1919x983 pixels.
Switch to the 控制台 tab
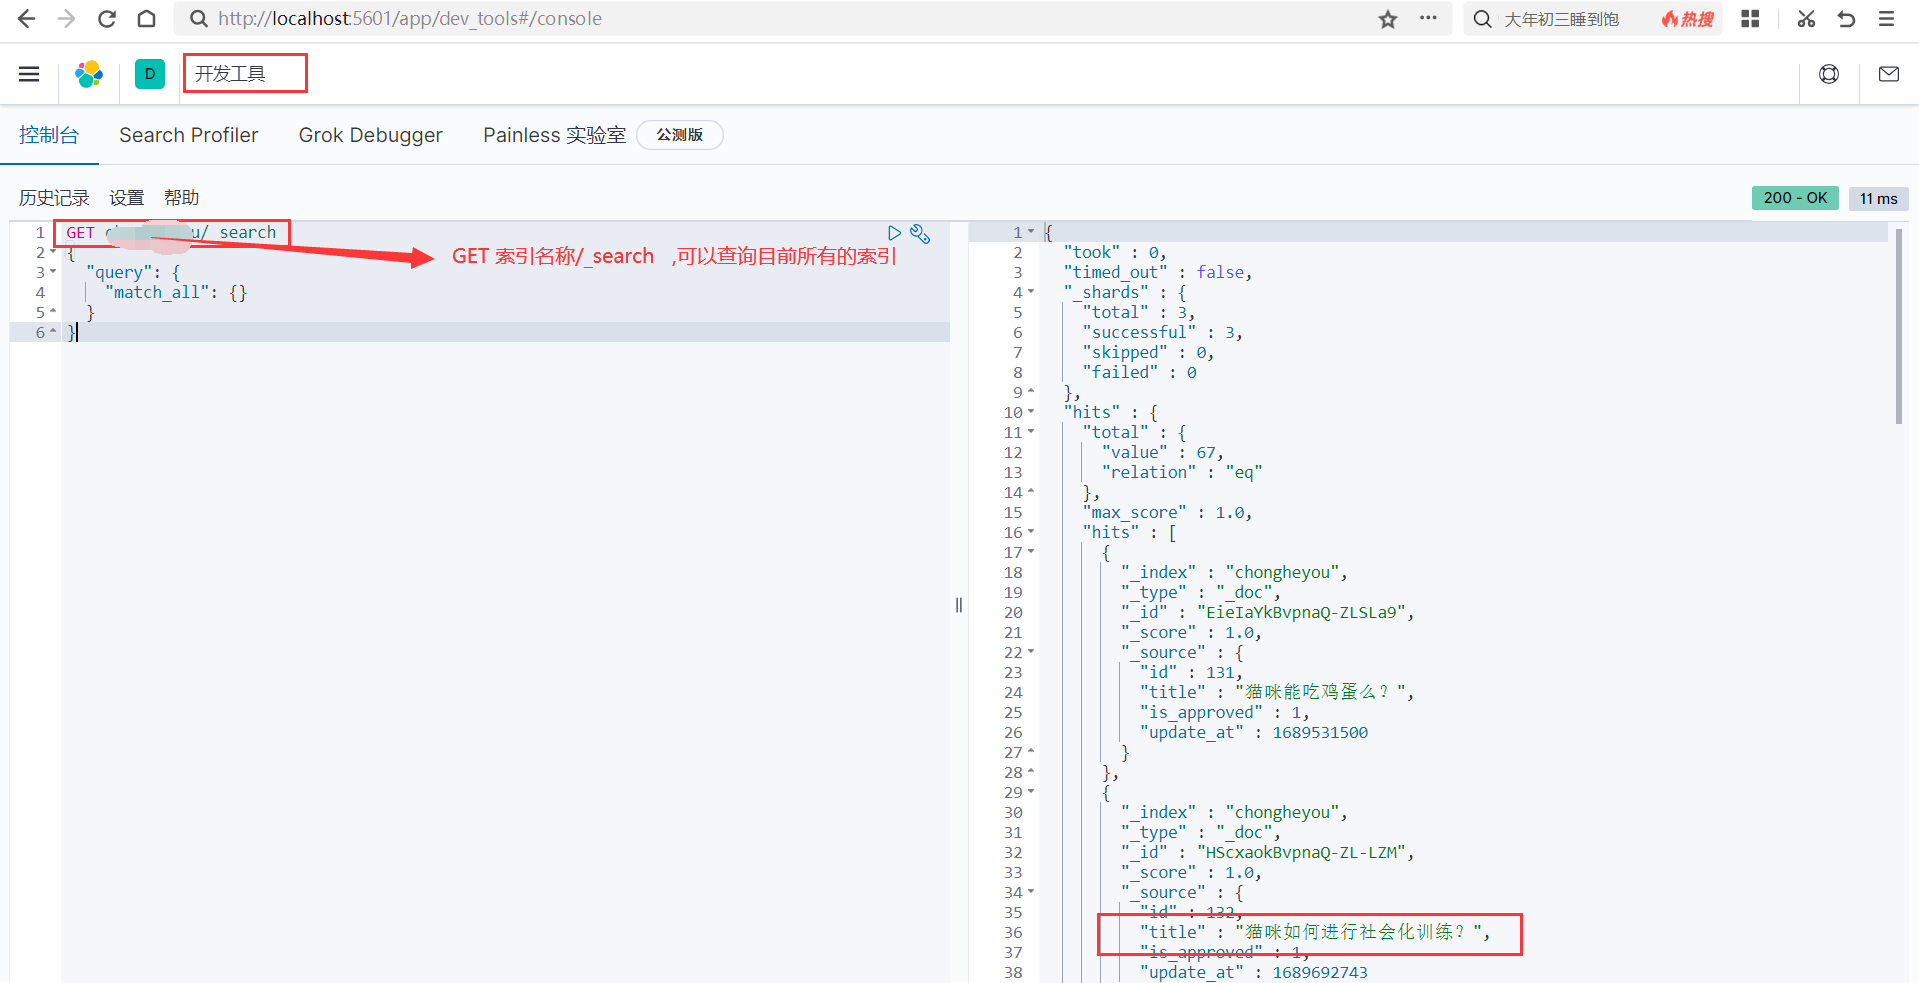click(49, 135)
